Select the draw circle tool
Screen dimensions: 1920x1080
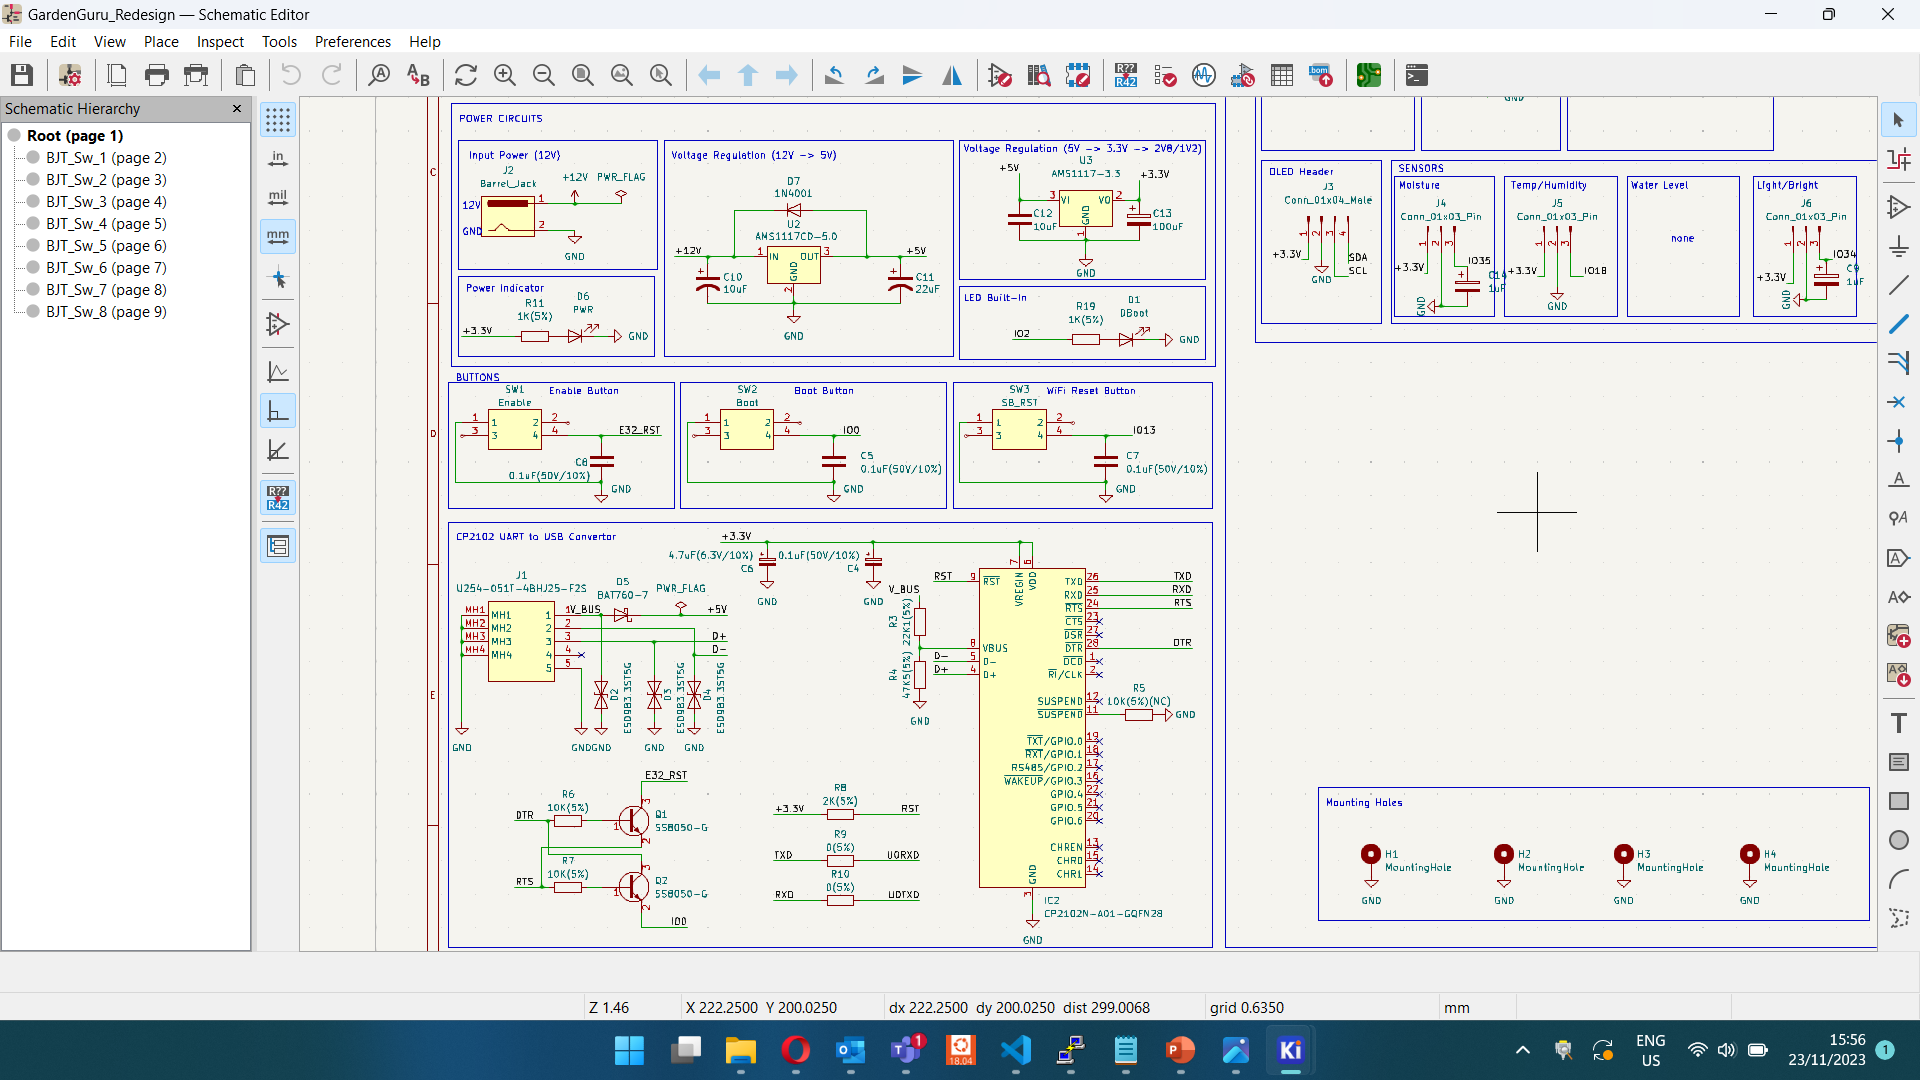pos(1898,840)
